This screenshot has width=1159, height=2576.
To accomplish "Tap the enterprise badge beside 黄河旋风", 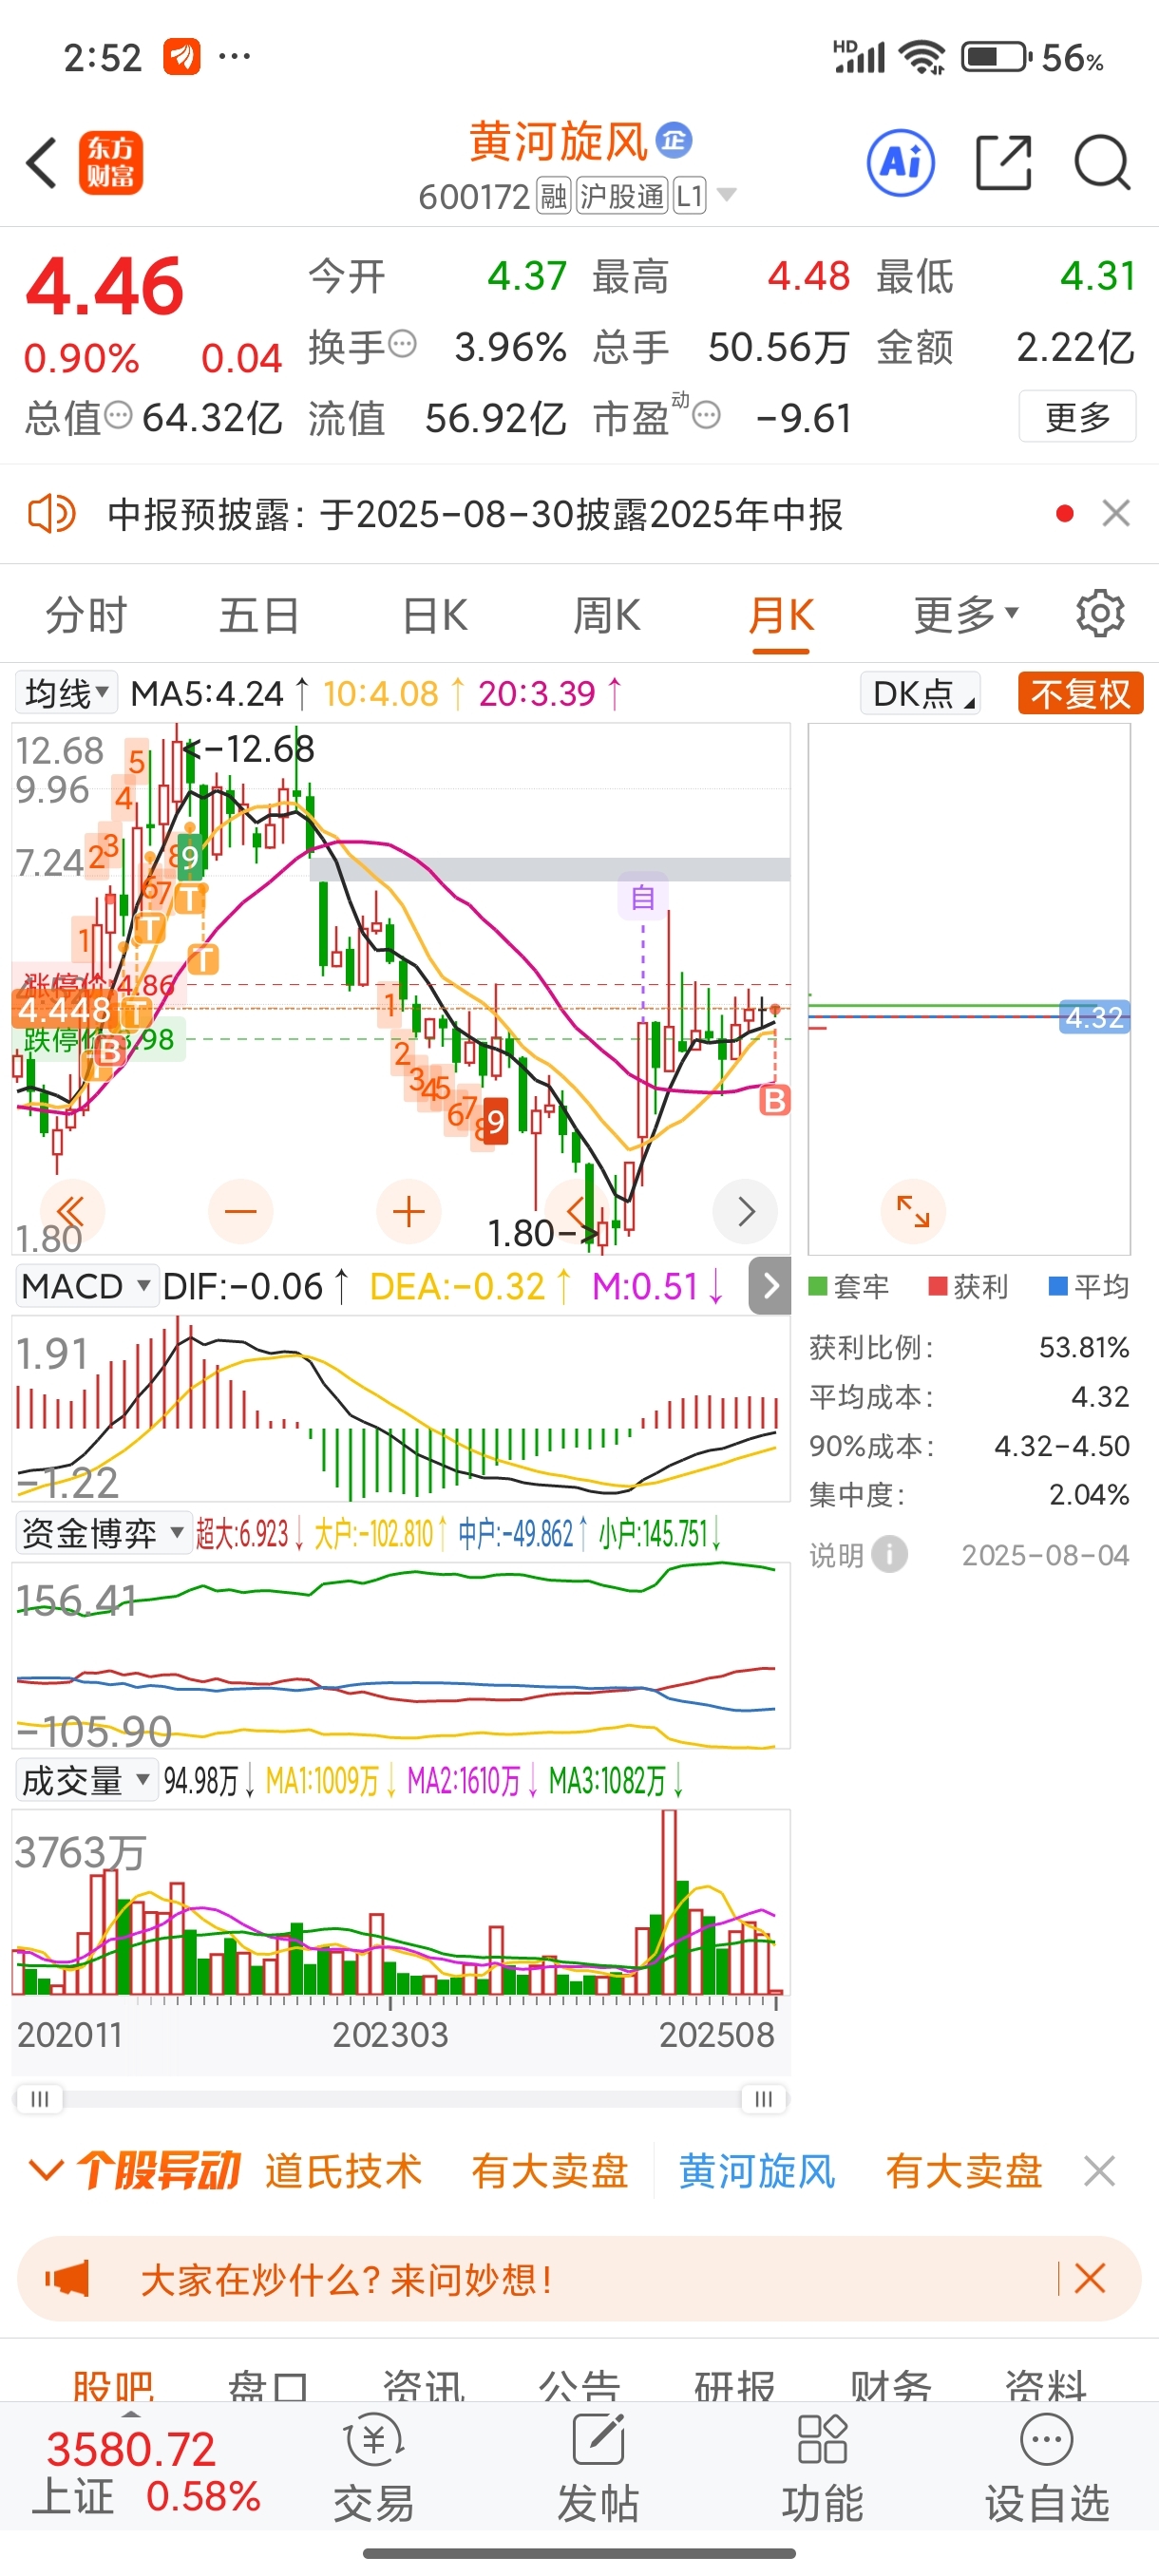I will coord(674,140).
